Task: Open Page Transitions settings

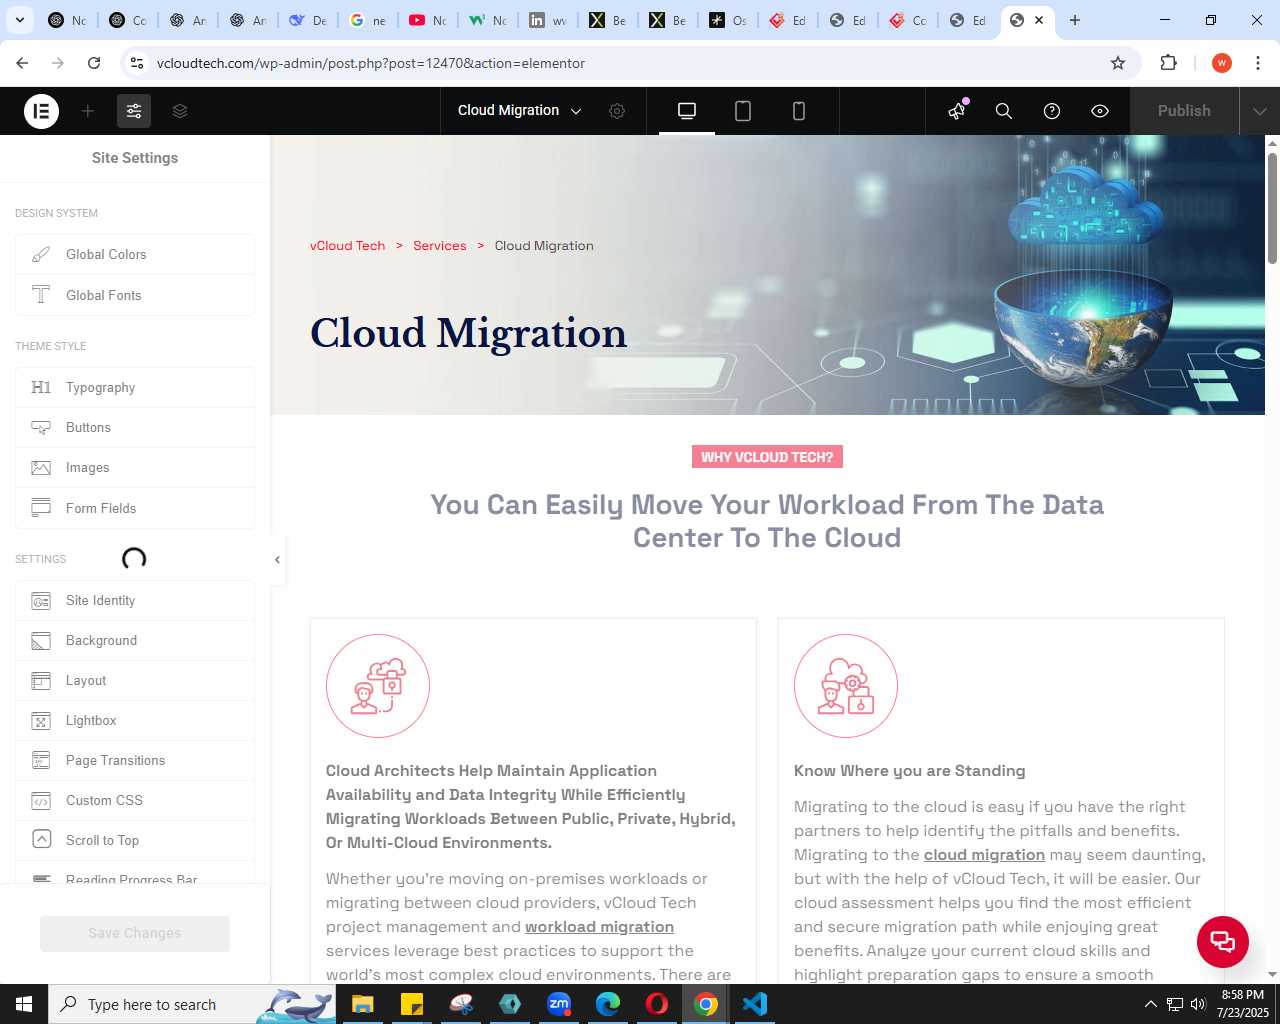Action: tap(135, 760)
